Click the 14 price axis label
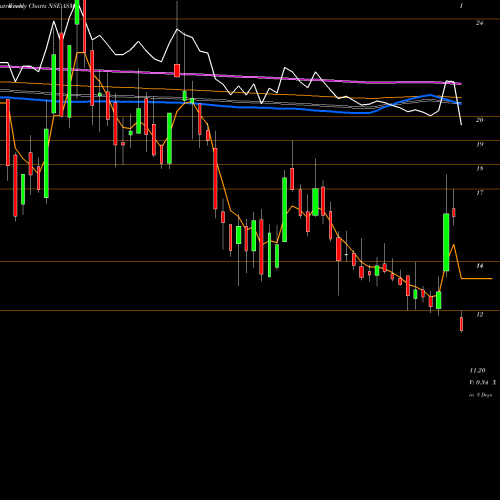The height and width of the screenshot is (500, 500). (x=479, y=266)
